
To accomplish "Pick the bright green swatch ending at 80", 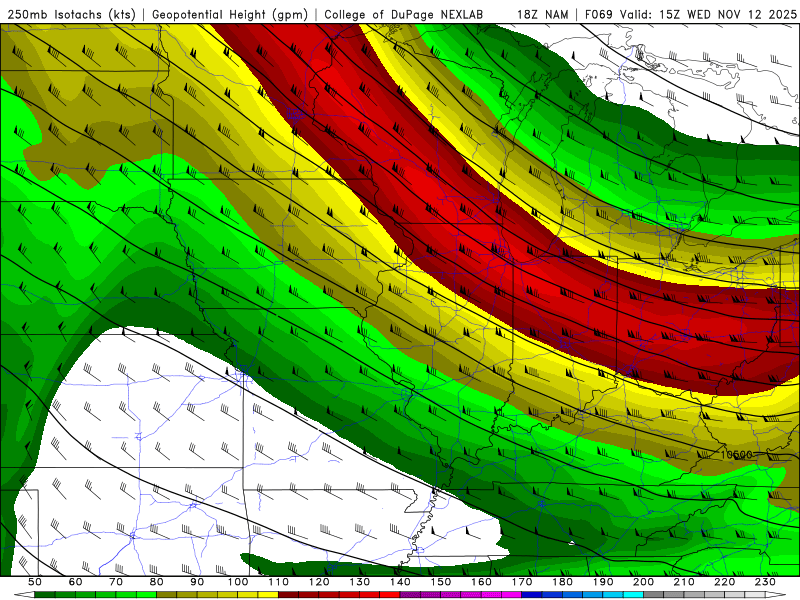I will coord(146,594).
